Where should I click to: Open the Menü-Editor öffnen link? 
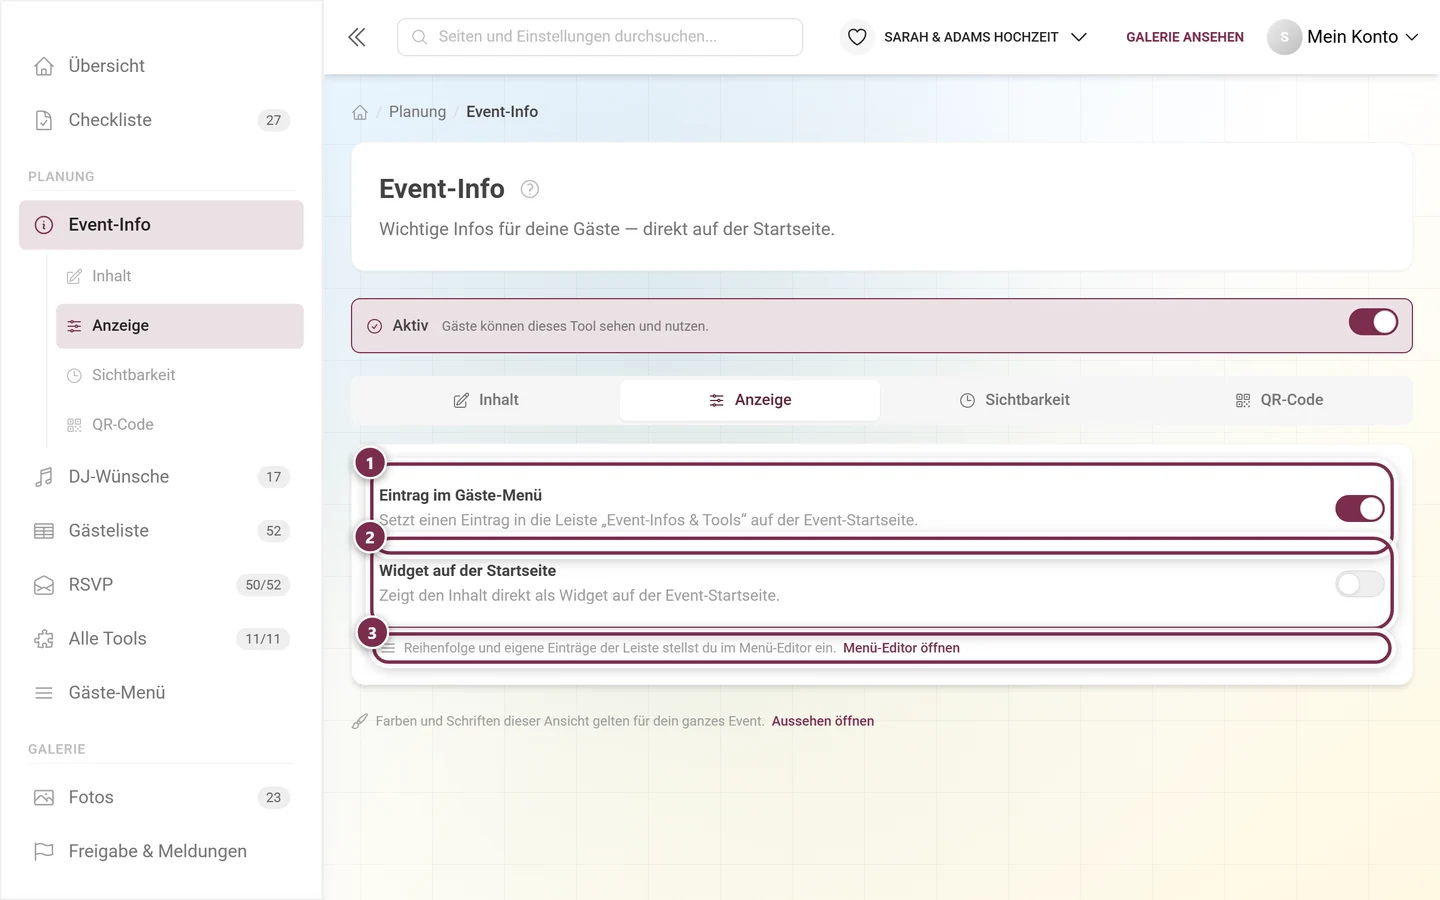901,648
